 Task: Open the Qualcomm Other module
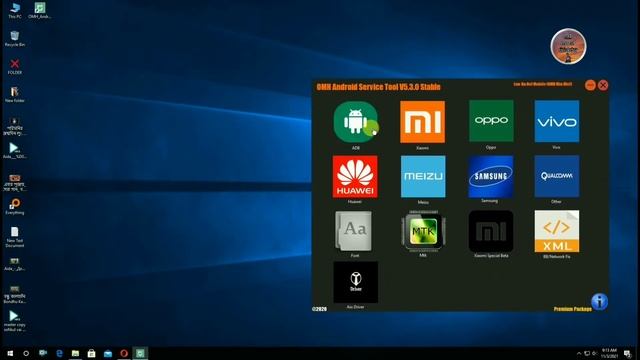tap(557, 176)
